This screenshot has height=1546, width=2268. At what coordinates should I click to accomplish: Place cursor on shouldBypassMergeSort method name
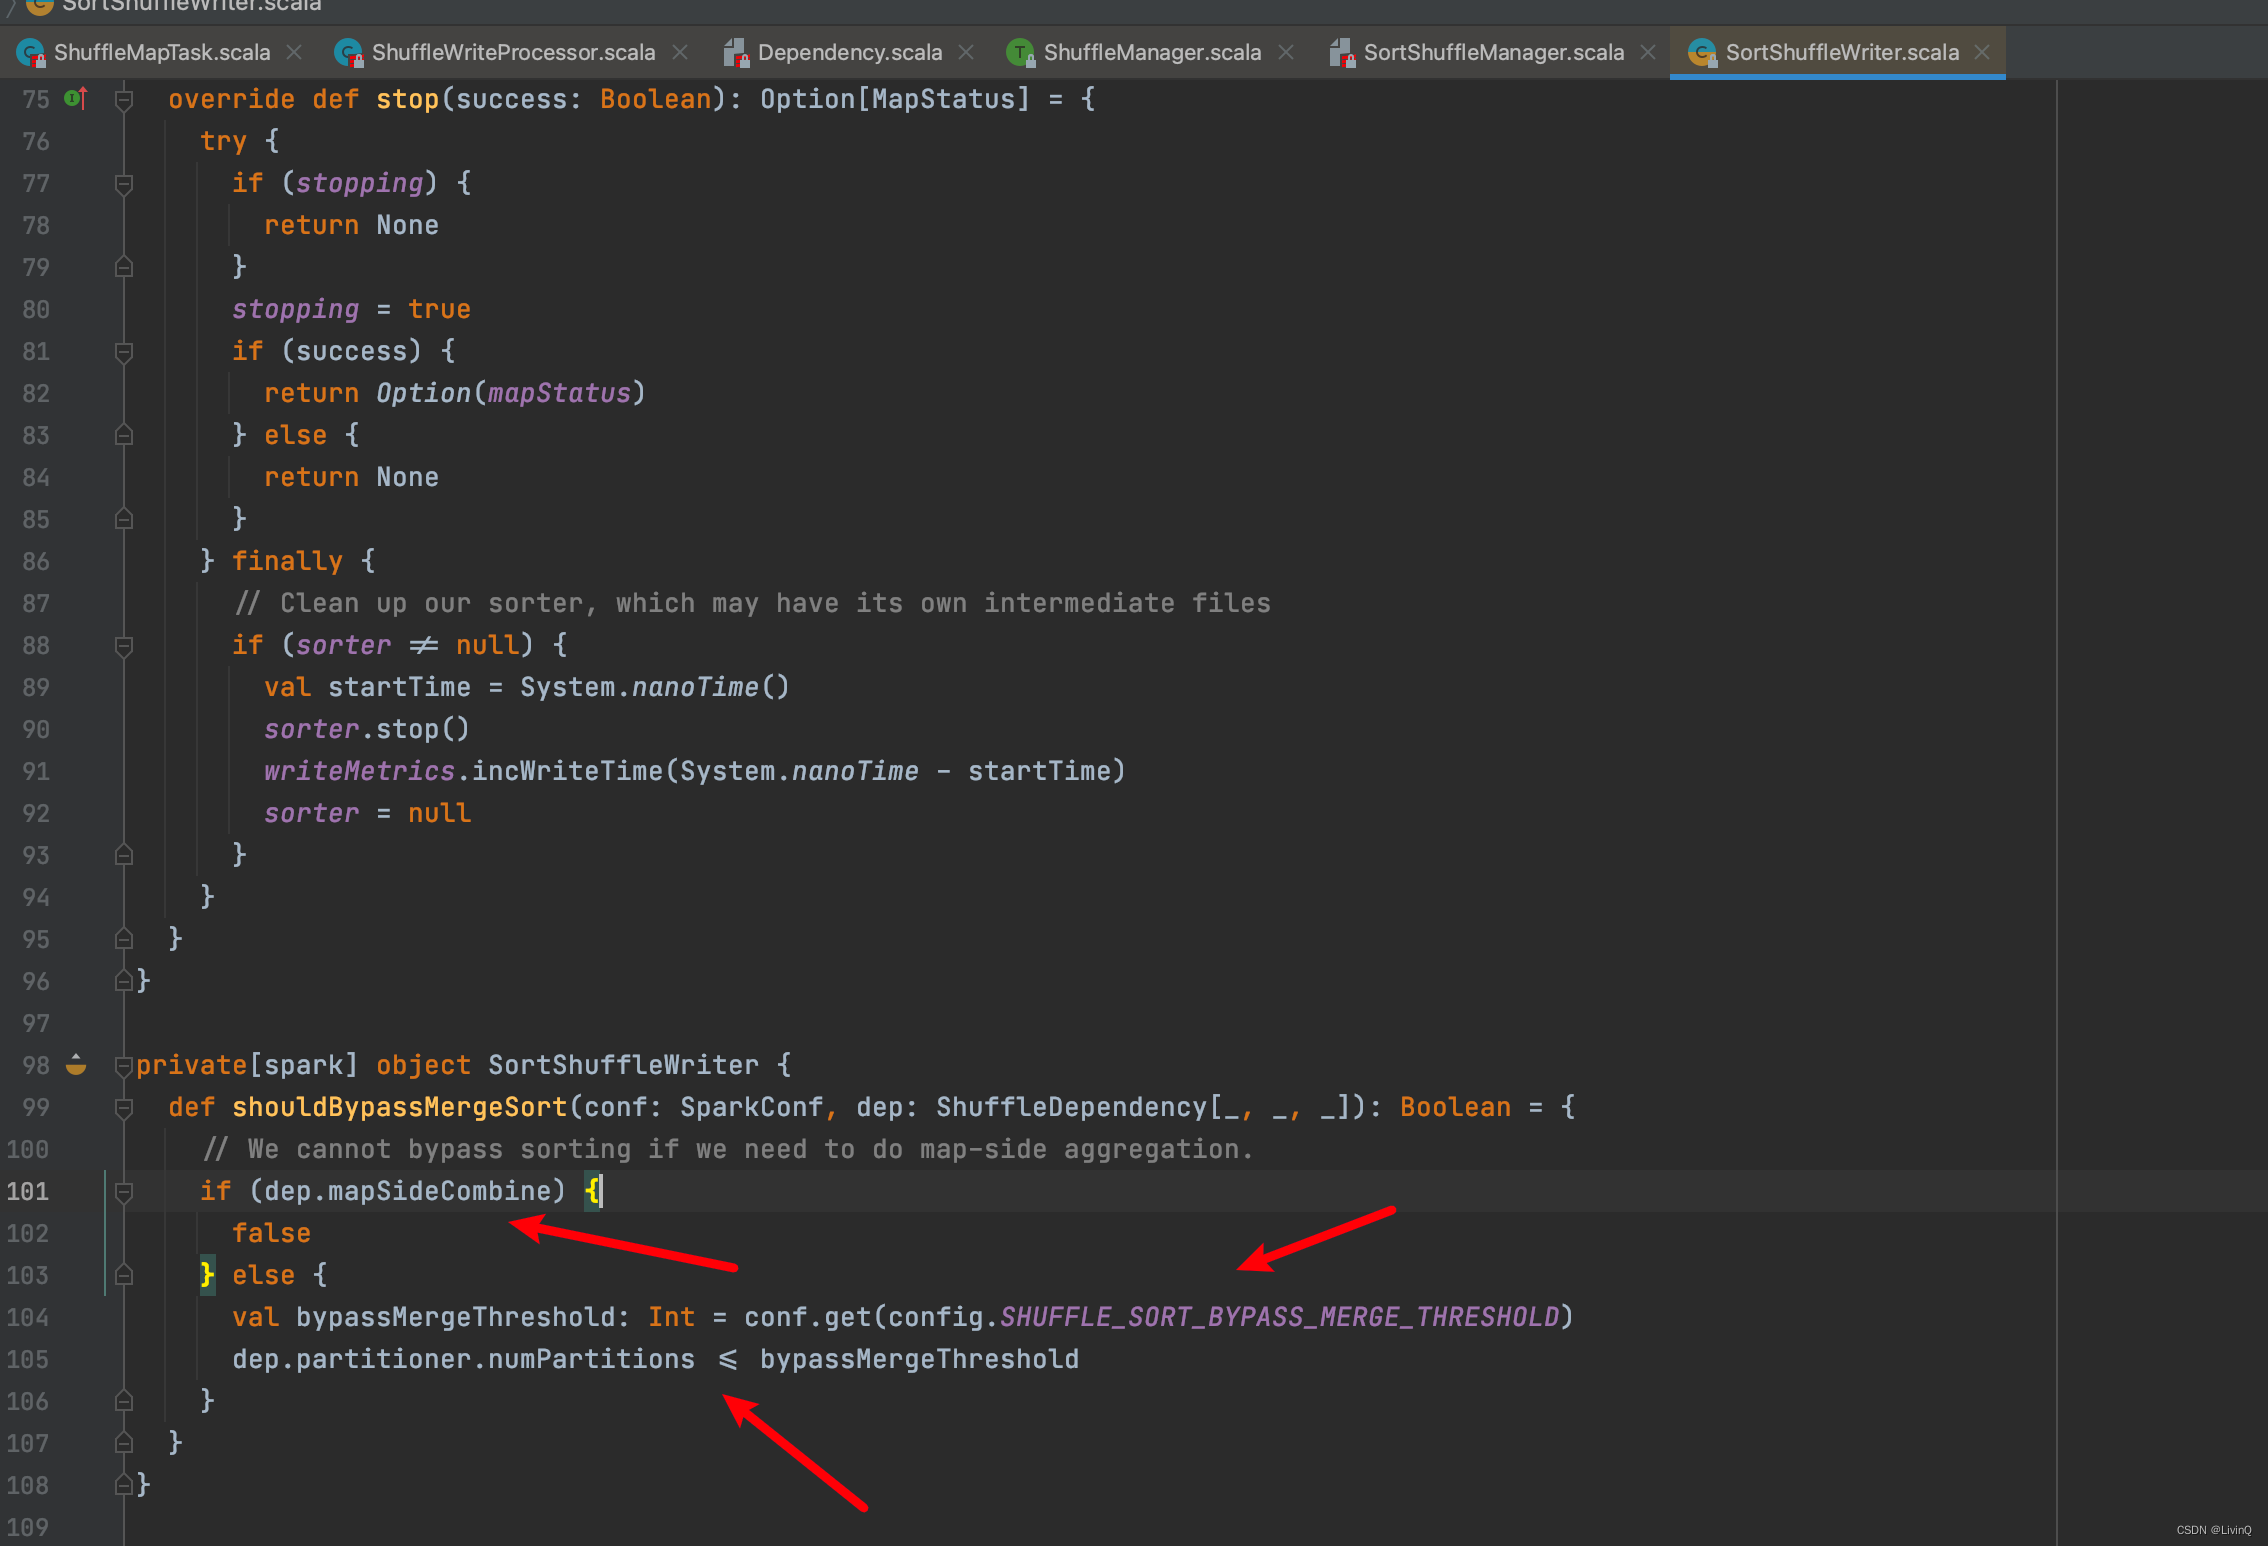[399, 1107]
